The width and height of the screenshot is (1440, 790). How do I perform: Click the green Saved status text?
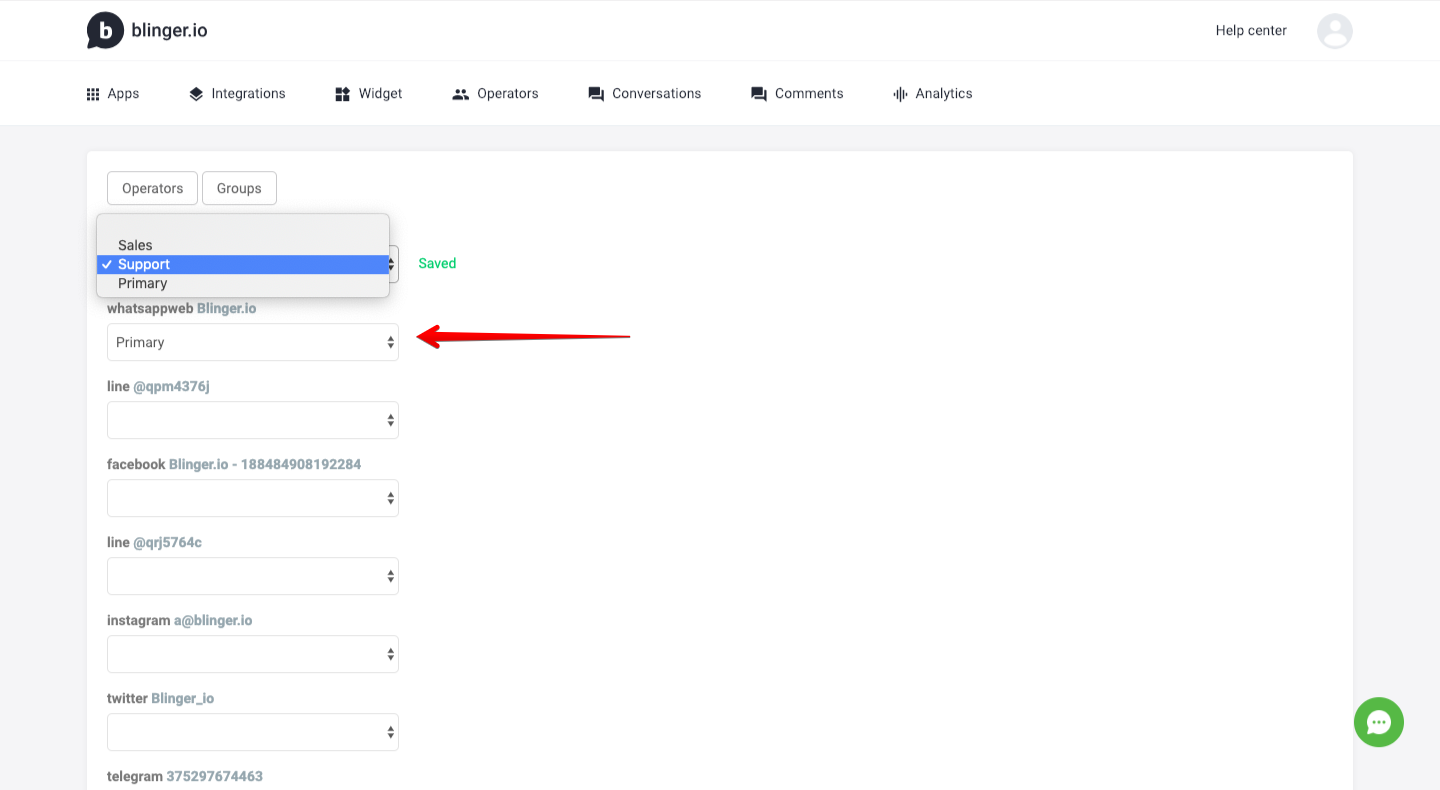point(437,264)
